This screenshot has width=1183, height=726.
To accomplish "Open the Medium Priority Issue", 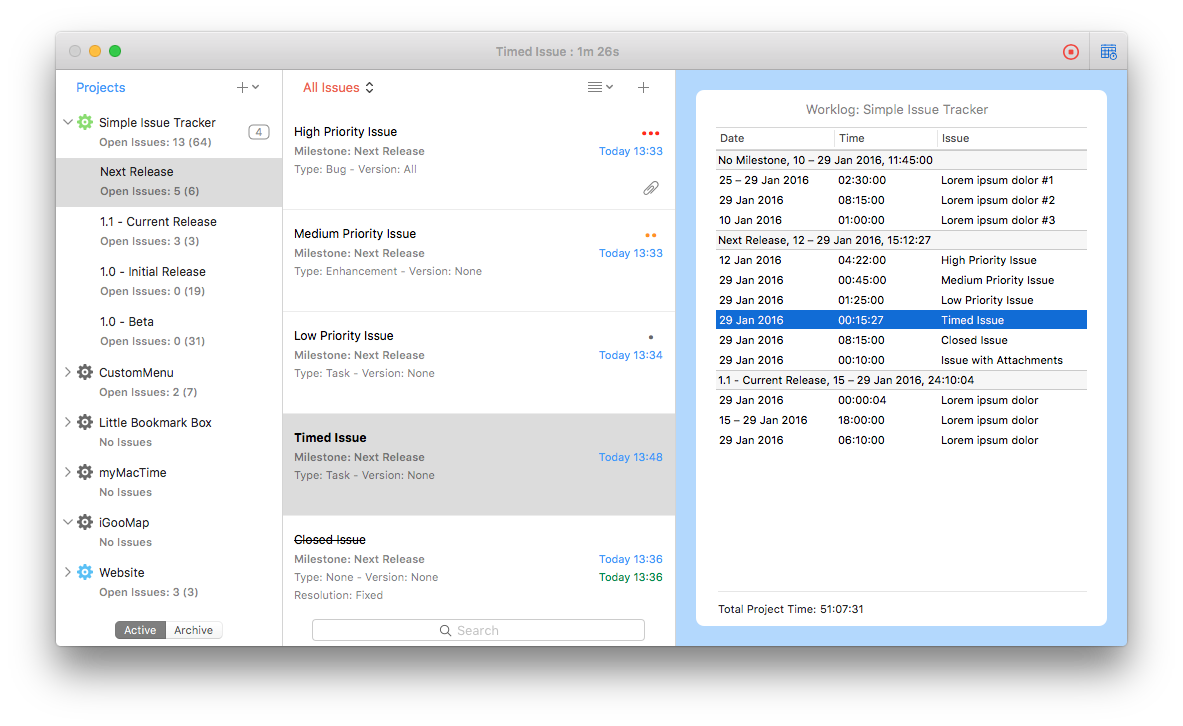I will point(478,260).
